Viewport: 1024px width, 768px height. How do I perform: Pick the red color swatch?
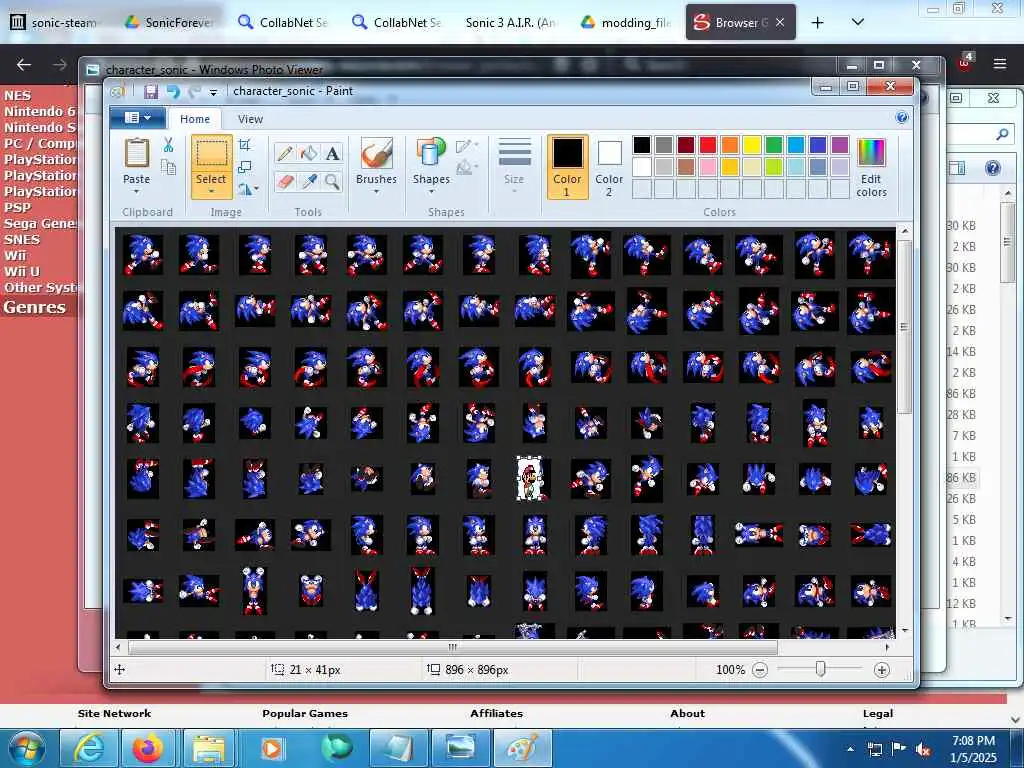pyautogui.click(x=707, y=145)
